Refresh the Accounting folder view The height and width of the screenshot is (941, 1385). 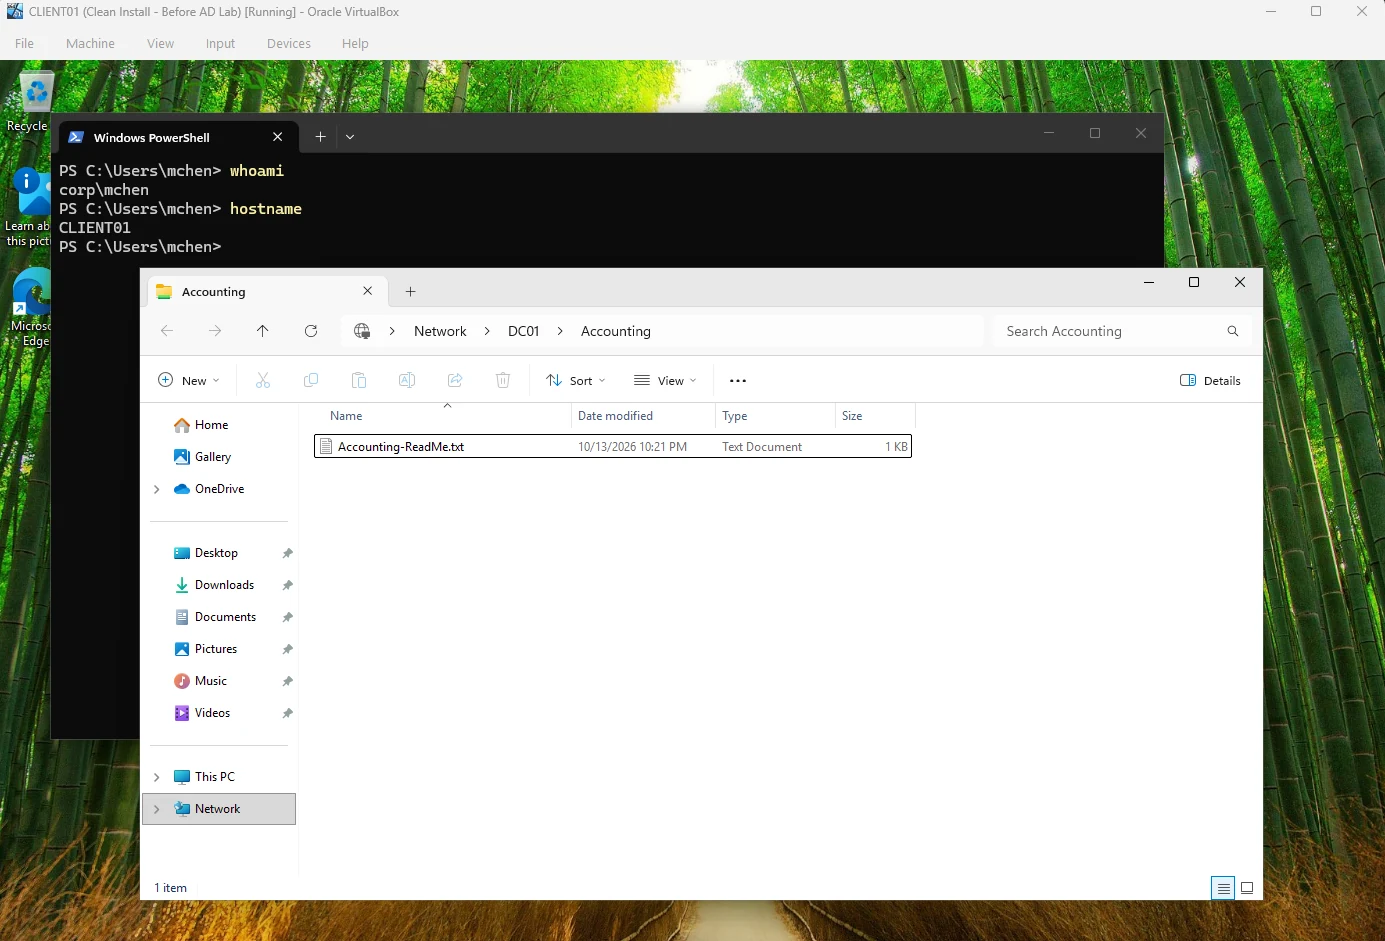(x=311, y=331)
